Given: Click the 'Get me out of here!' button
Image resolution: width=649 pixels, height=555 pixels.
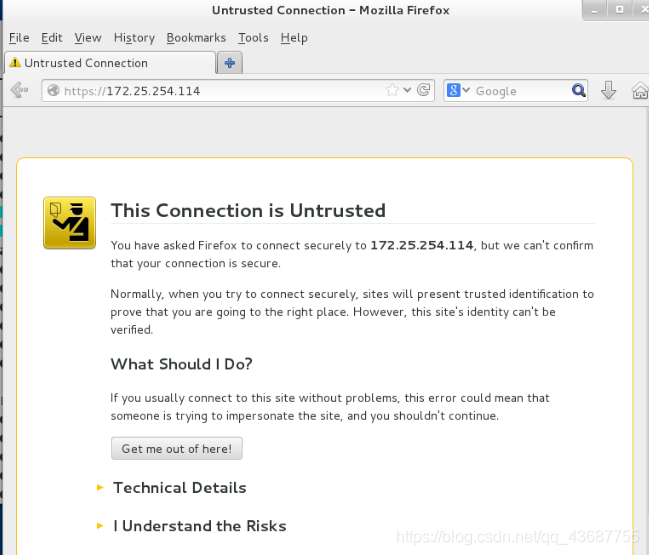Looking at the screenshot, I should [177, 448].
